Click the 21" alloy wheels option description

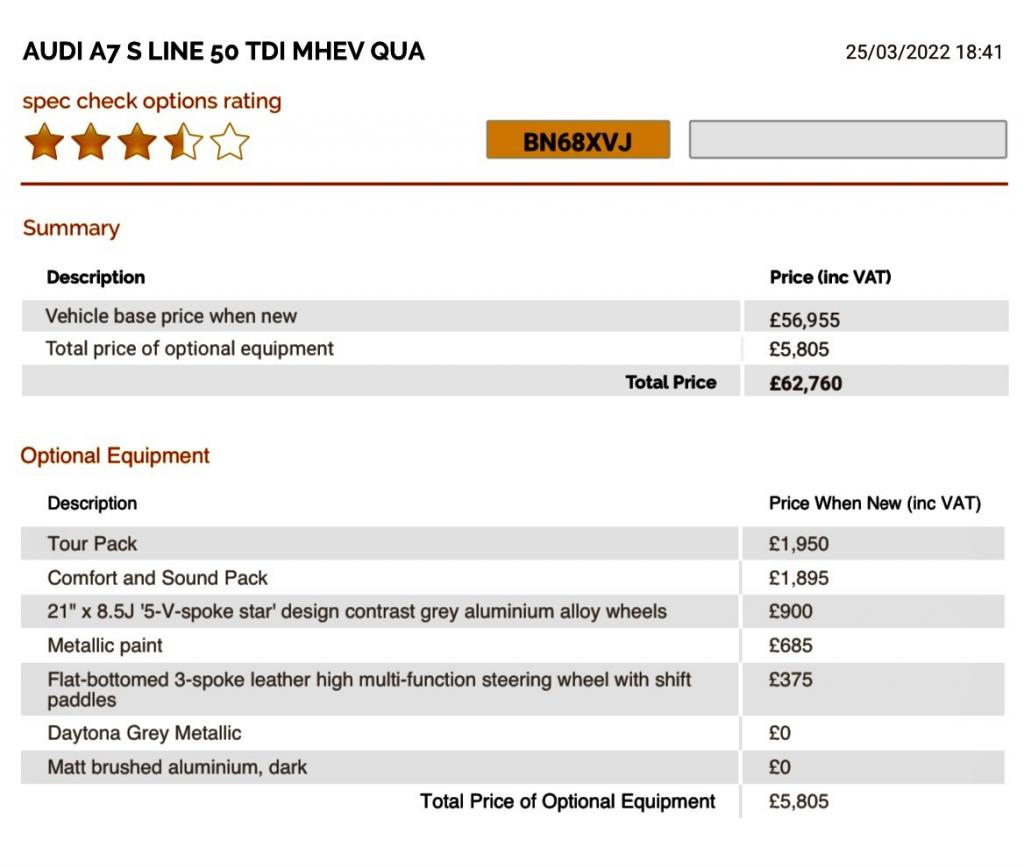click(x=357, y=611)
